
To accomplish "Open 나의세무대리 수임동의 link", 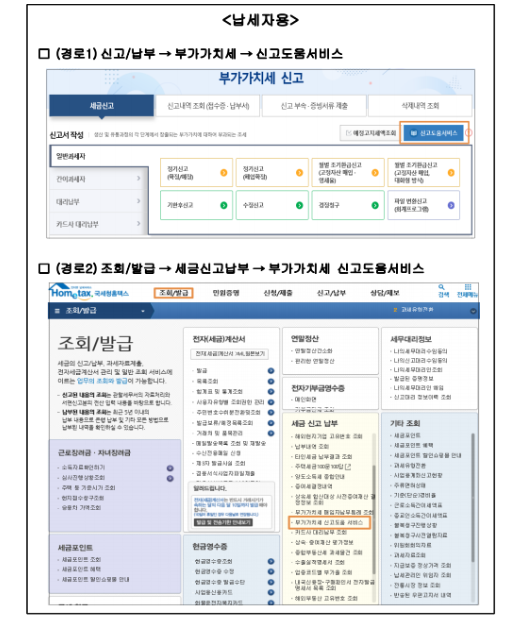I will (420, 351).
